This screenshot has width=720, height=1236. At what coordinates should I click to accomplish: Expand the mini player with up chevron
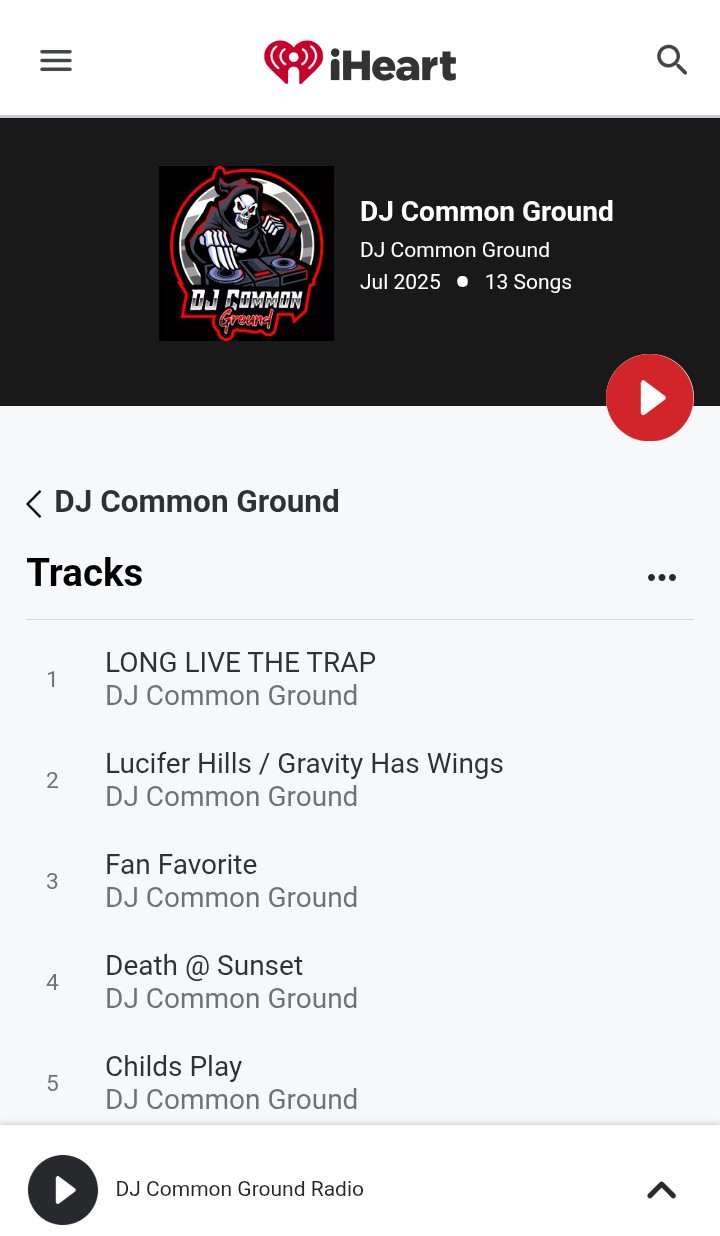click(x=662, y=1190)
